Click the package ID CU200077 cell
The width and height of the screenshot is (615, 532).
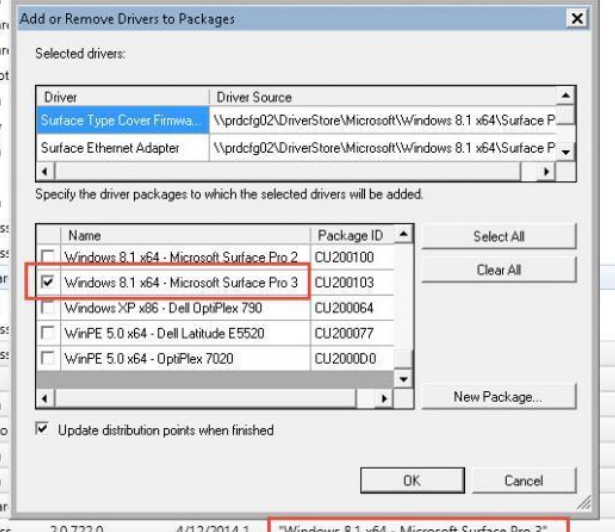tap(352, 333)
